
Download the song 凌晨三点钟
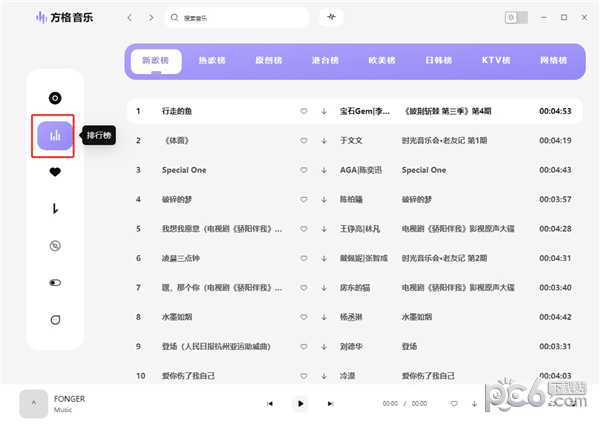coord(324,259)
